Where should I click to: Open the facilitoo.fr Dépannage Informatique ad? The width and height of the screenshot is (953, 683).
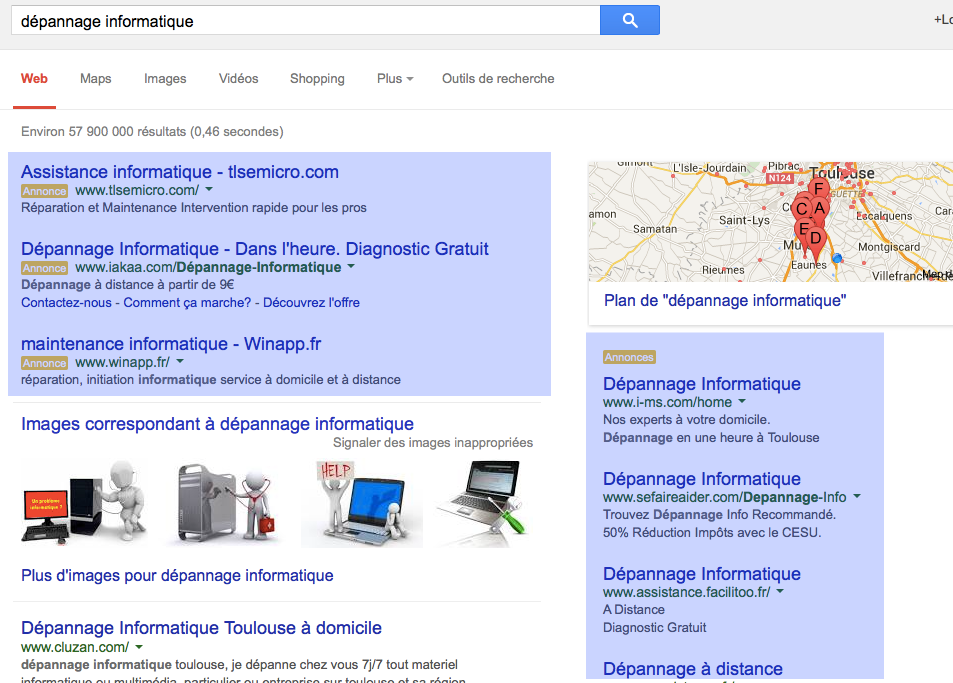702,574
